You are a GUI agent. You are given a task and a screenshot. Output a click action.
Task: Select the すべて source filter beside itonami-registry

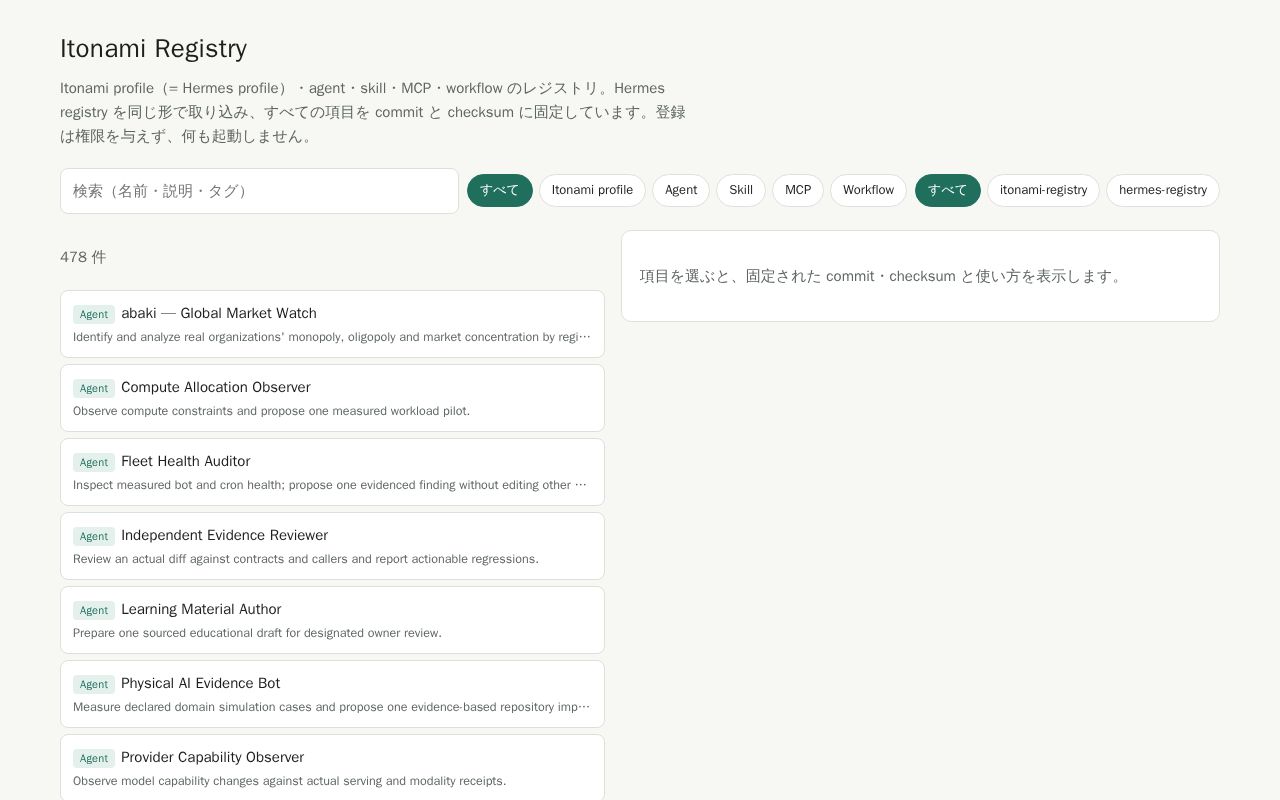(x=948, y=190)
